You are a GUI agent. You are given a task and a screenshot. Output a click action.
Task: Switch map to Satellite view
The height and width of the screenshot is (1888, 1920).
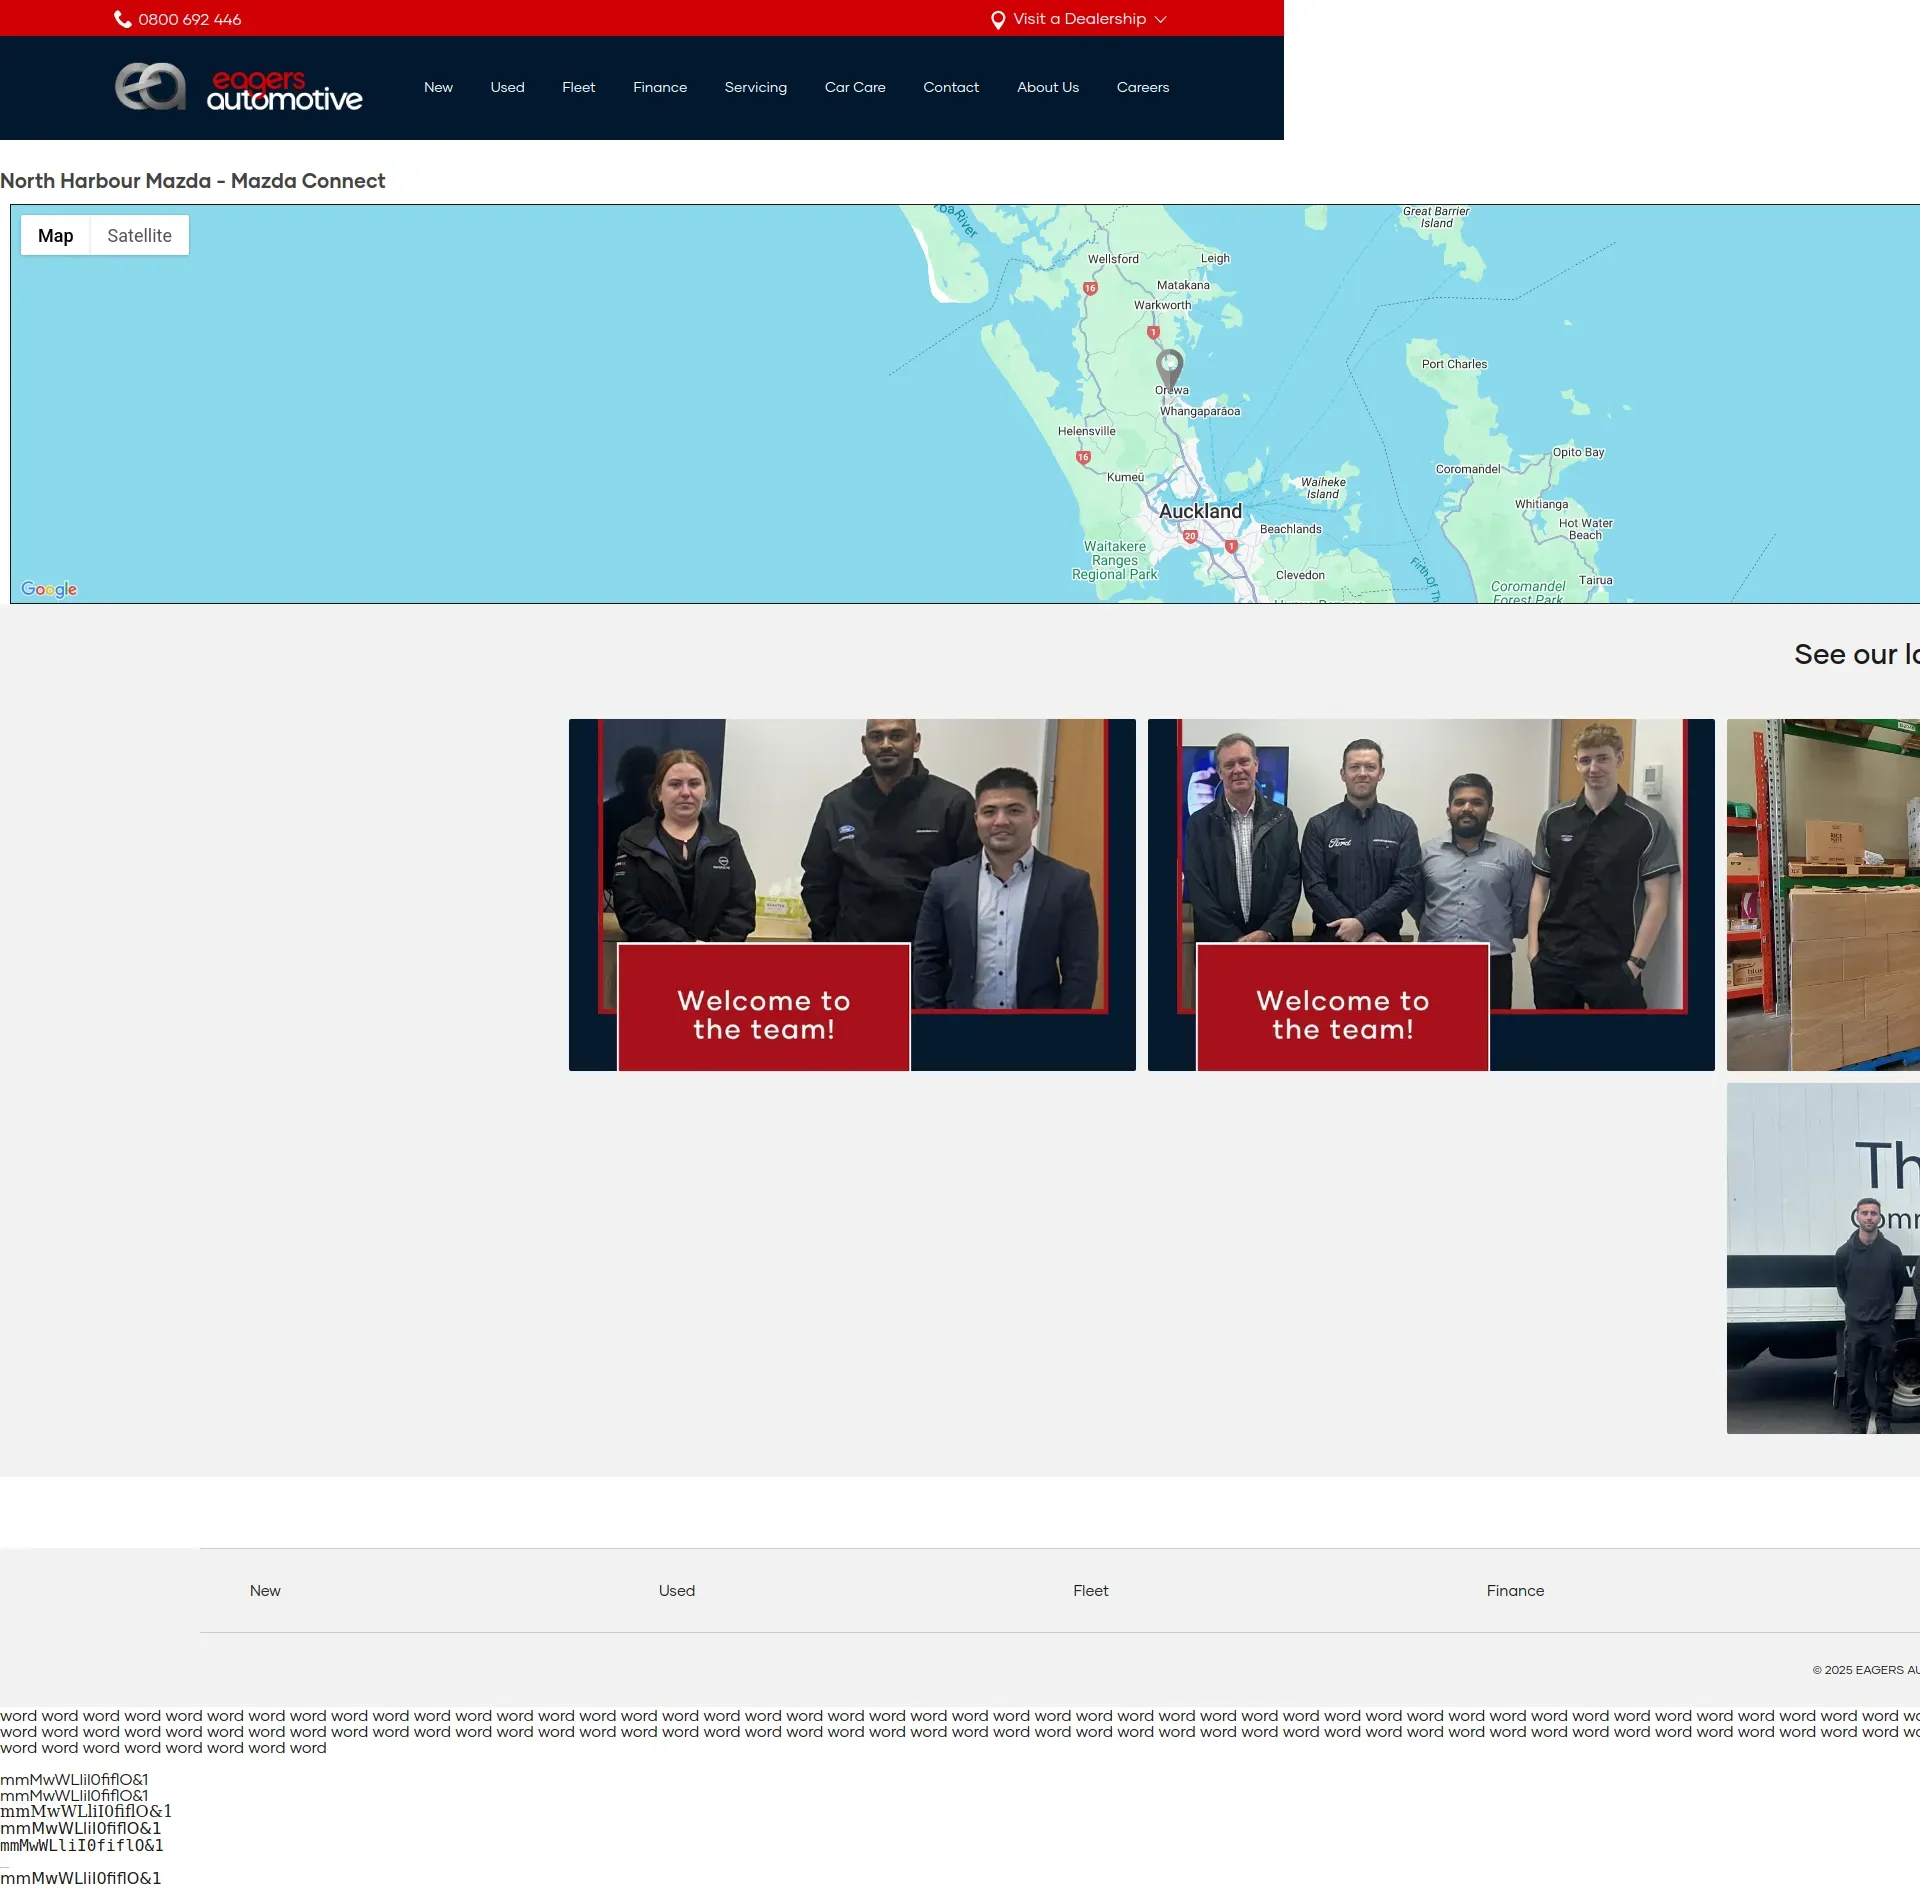coord(139,235)
